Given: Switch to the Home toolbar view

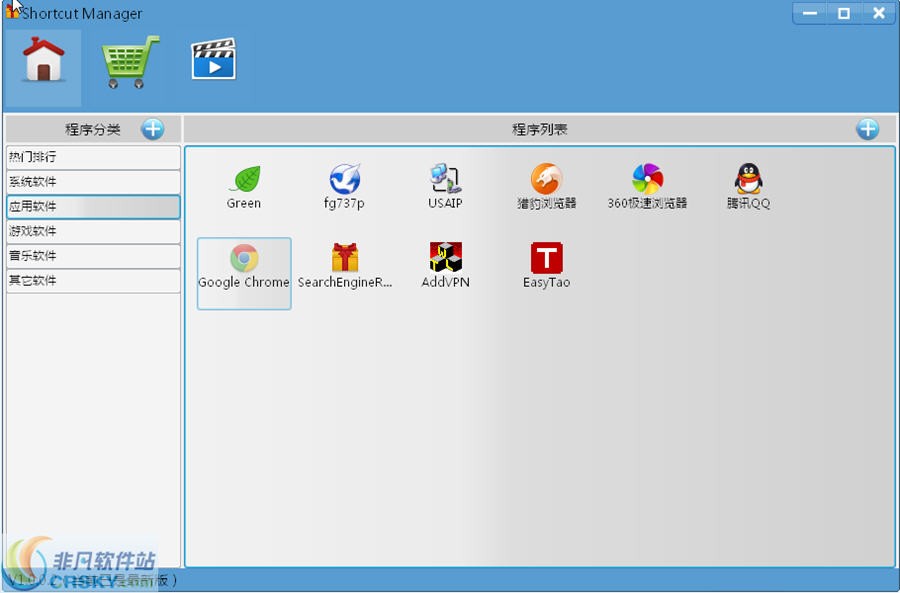Looking at the screenshot, I should coord(43,63).
